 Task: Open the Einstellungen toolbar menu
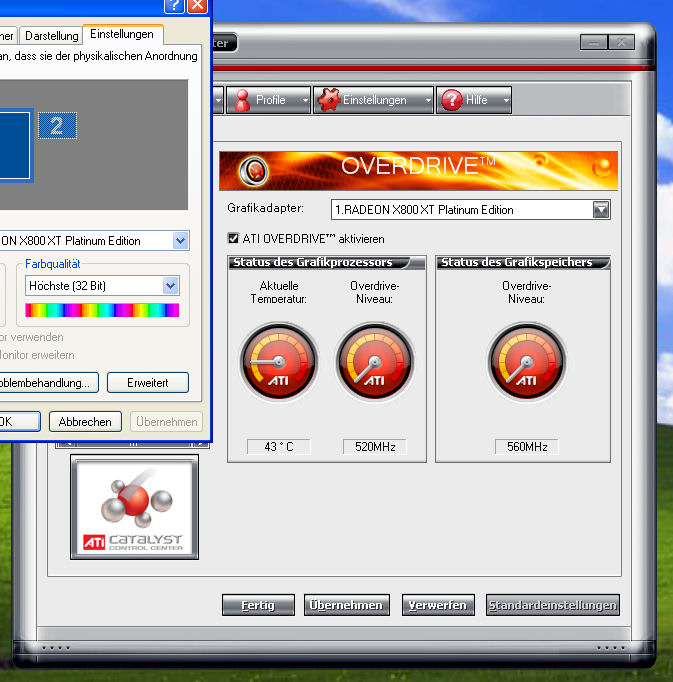point(374,100)
